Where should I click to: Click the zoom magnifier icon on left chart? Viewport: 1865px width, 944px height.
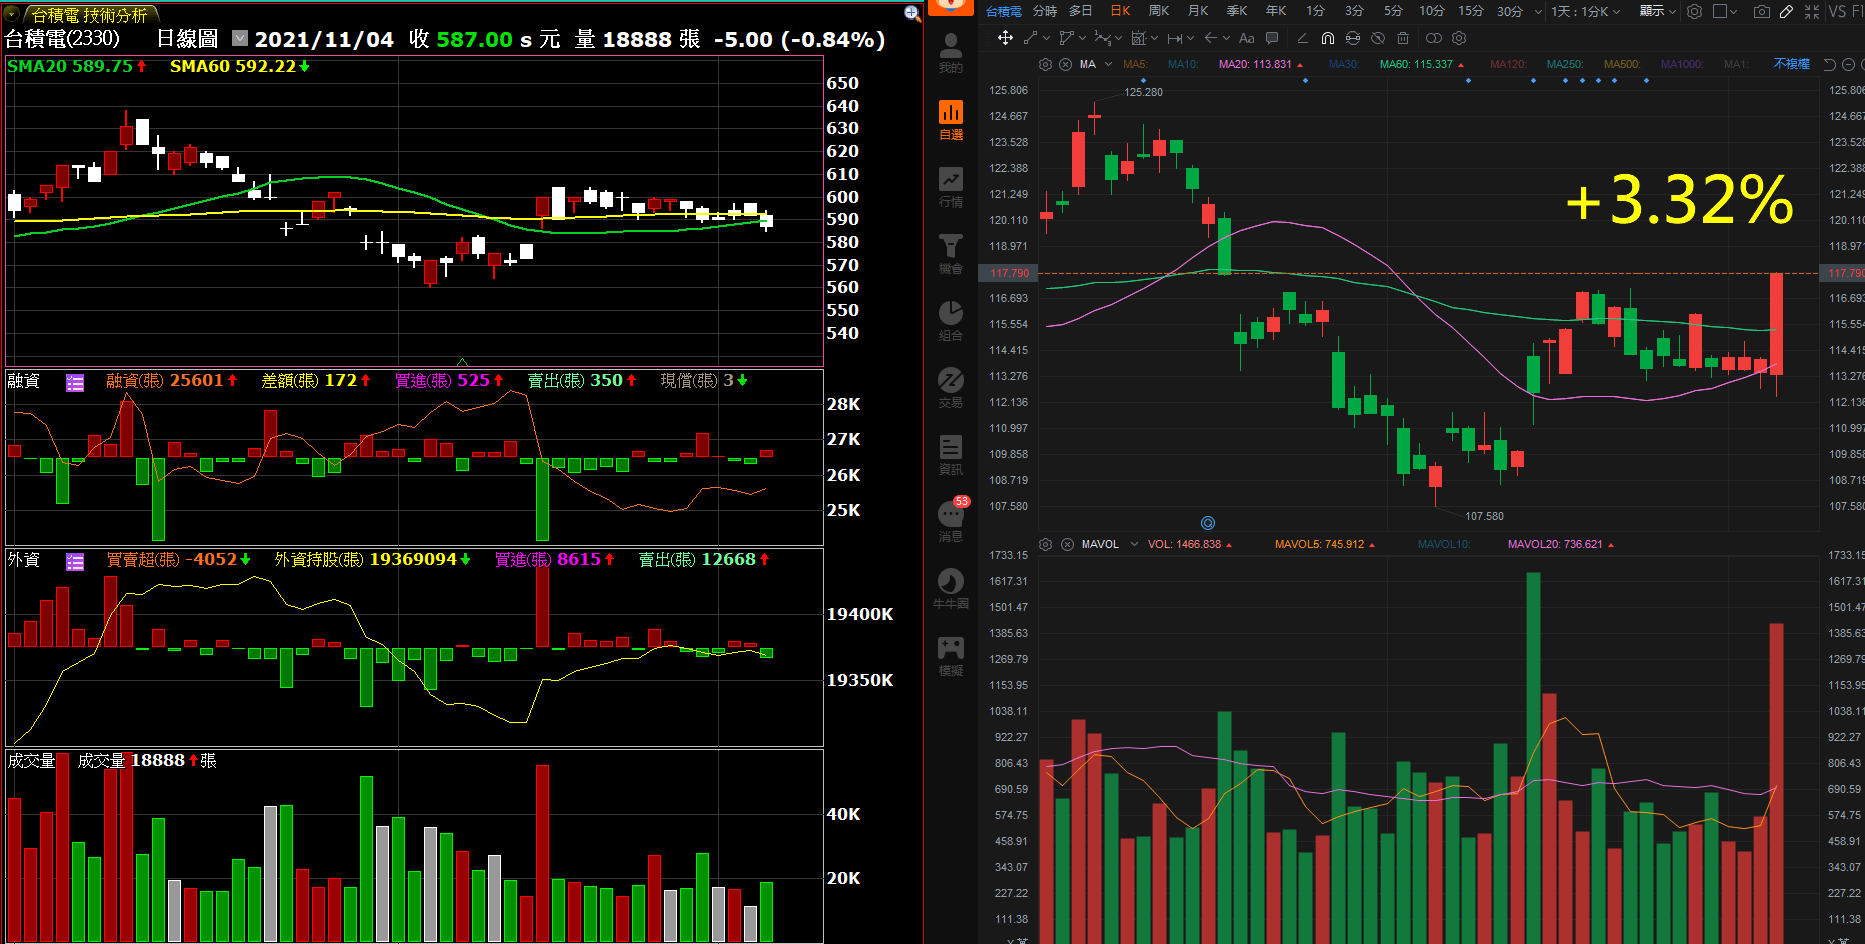point(911,13)
